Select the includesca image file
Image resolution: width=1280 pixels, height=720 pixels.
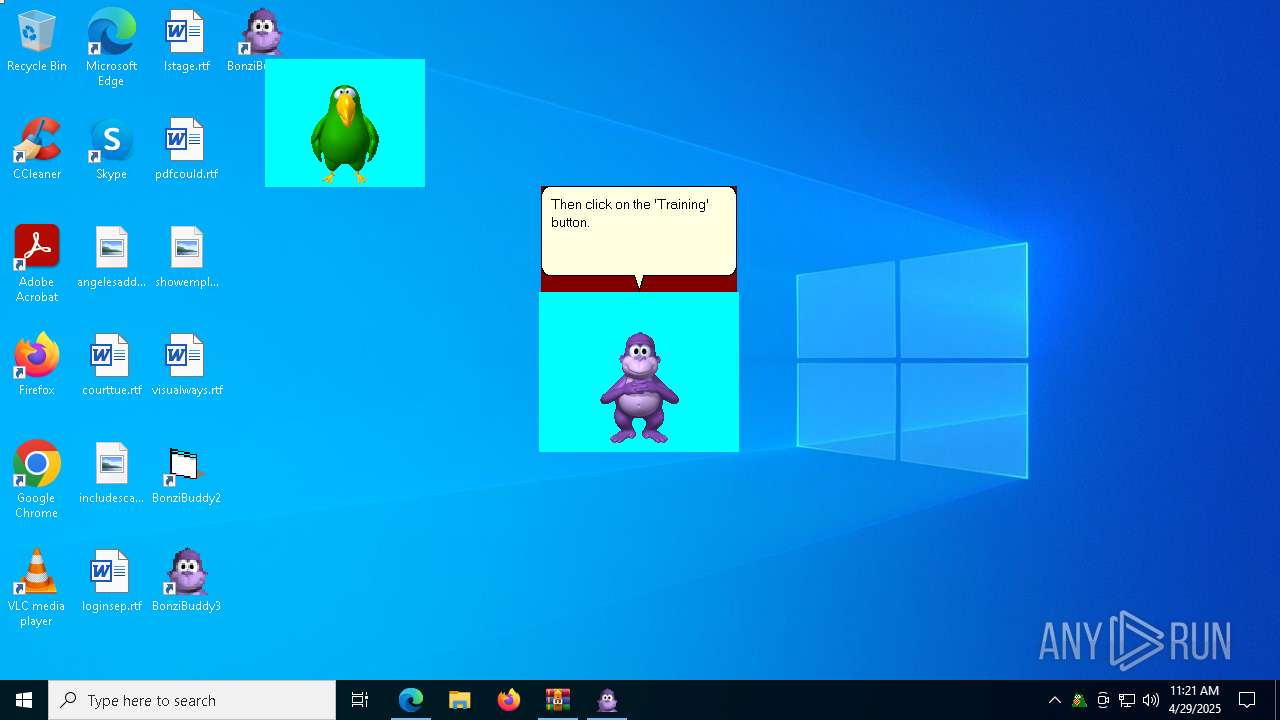111,474
